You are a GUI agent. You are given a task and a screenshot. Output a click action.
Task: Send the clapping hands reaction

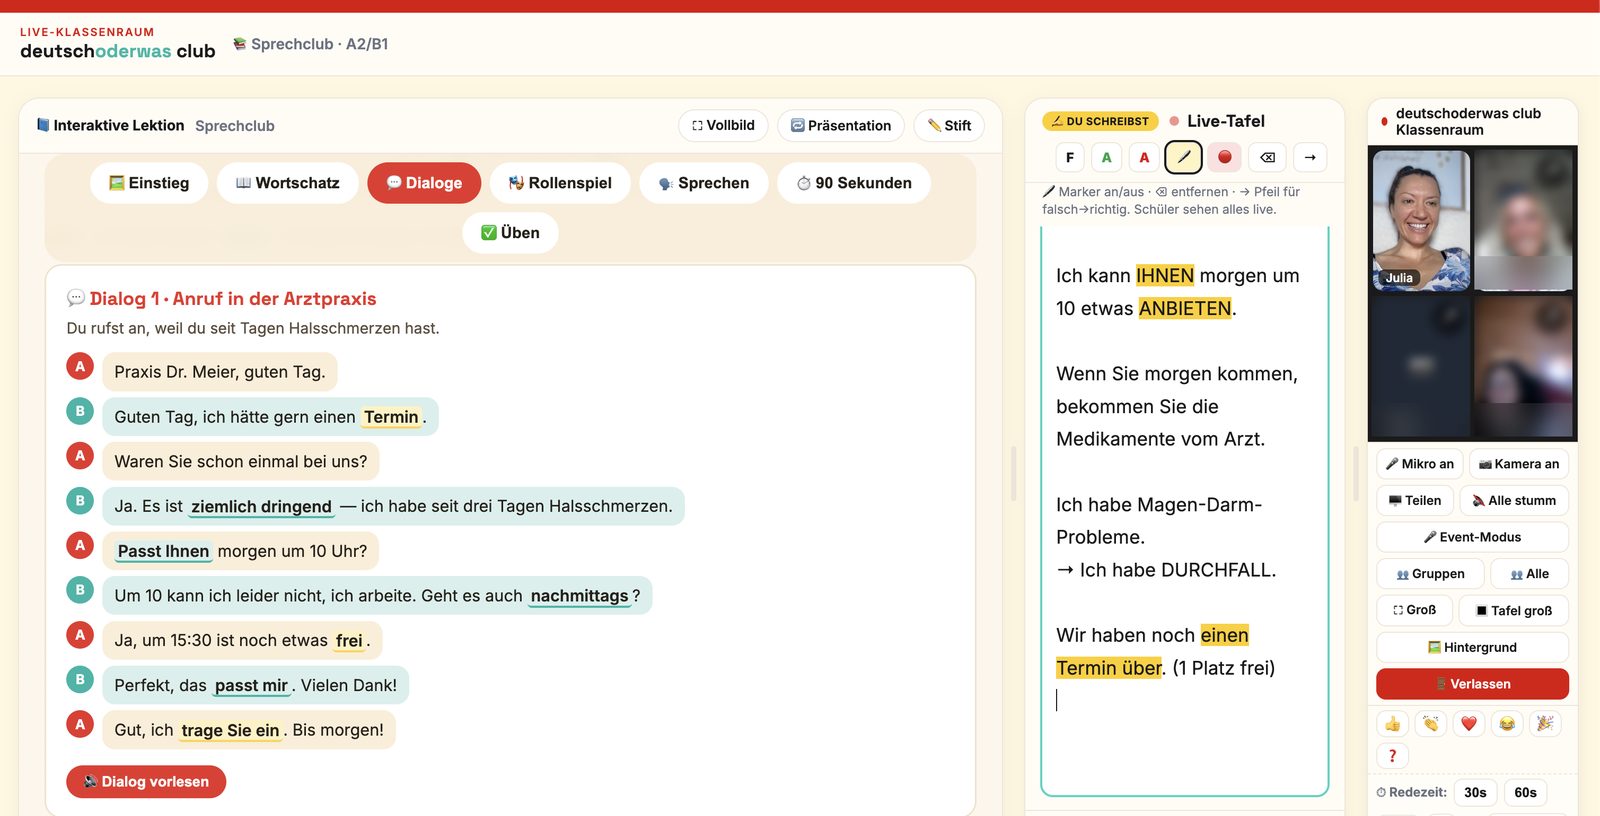[x=1431, y=724]
